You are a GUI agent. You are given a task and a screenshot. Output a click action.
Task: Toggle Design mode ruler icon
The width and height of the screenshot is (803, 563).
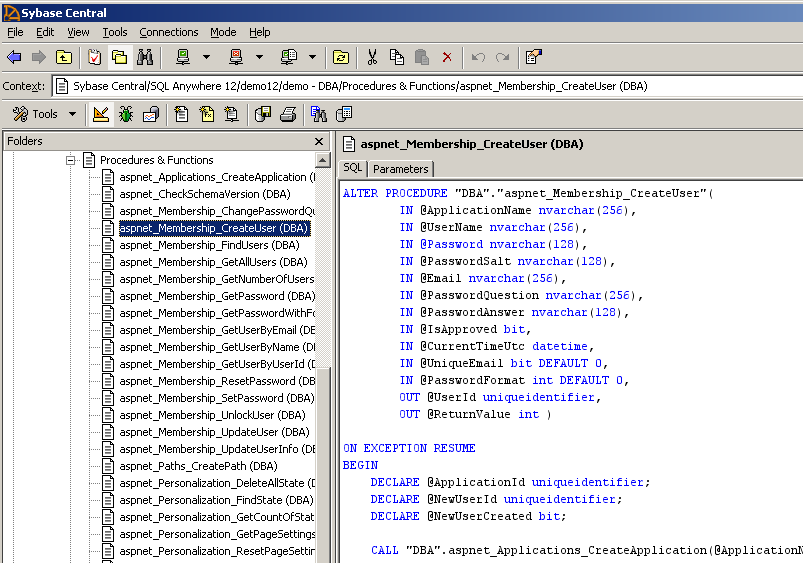[101, 114]
